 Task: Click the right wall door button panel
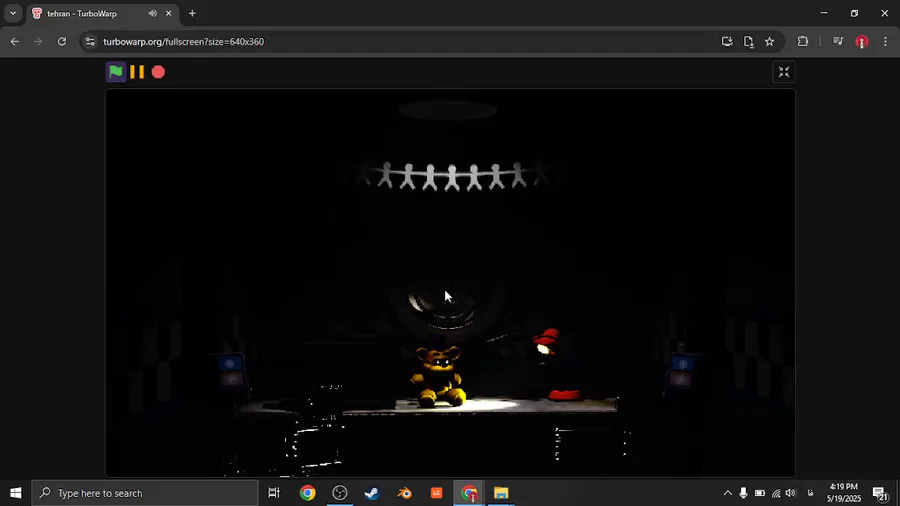[x=682, y=371]
